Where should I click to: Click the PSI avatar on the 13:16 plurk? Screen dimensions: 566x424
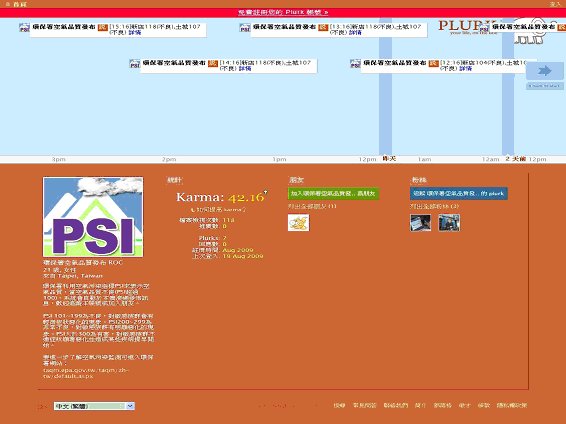245,27
